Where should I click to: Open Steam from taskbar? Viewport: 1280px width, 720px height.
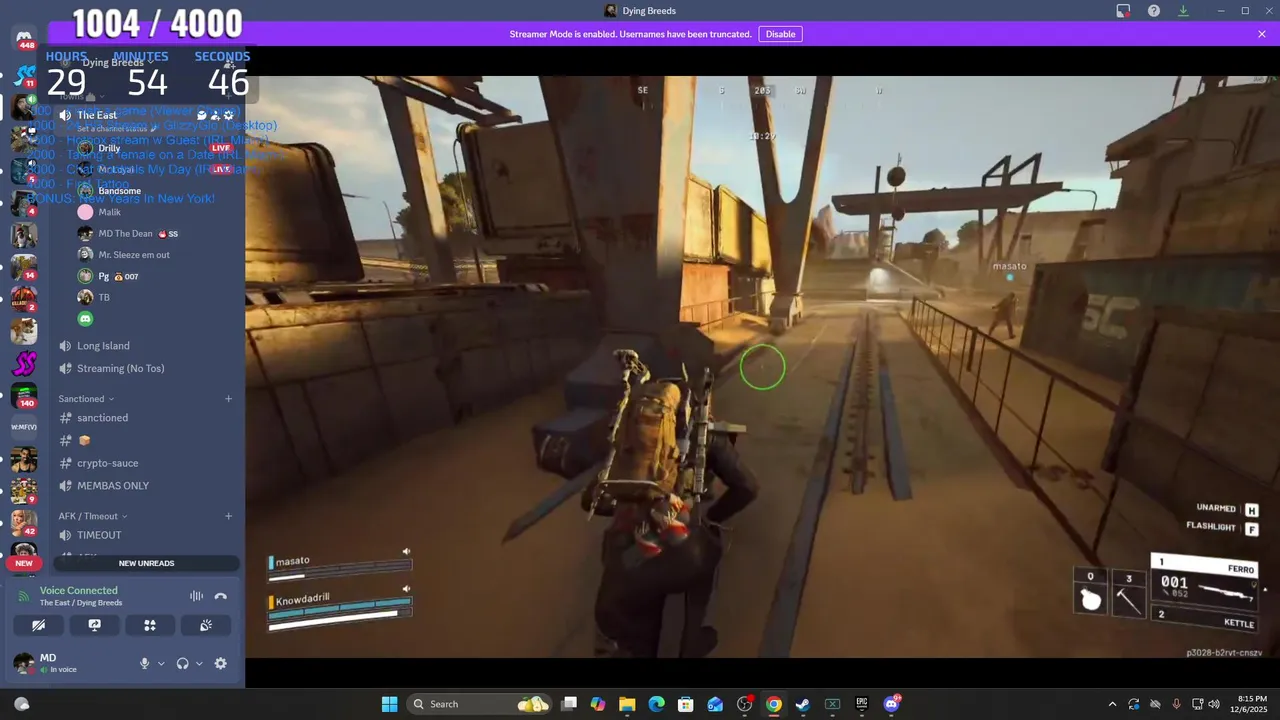803,704
